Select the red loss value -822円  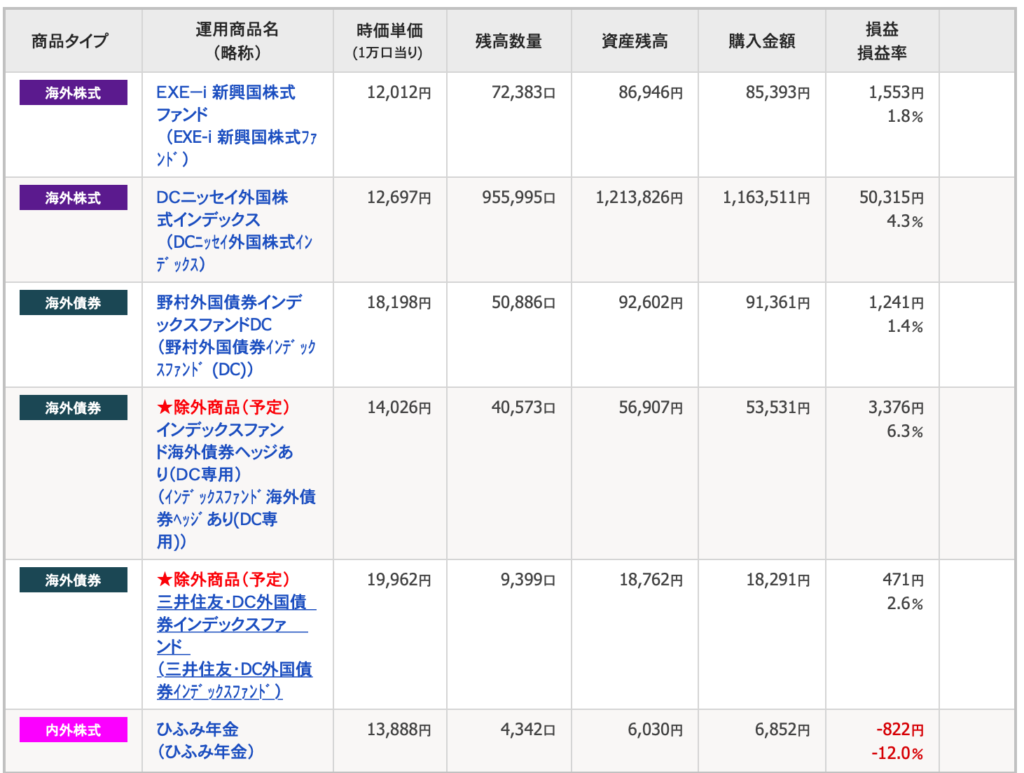point(900,730)
